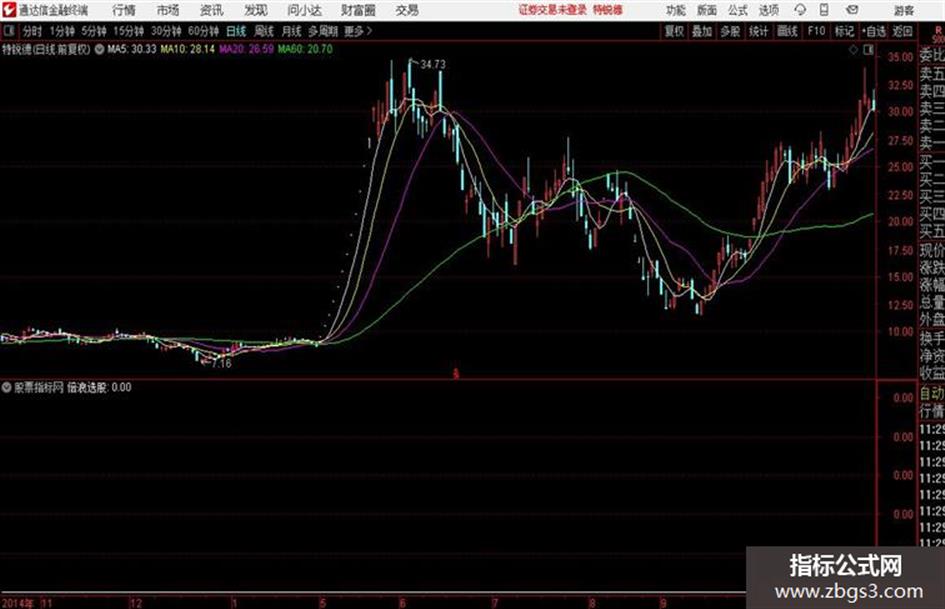Toggle the right panel icon near price axis
The height and width of the screenshot is (609, 945).
pos(868,50)
